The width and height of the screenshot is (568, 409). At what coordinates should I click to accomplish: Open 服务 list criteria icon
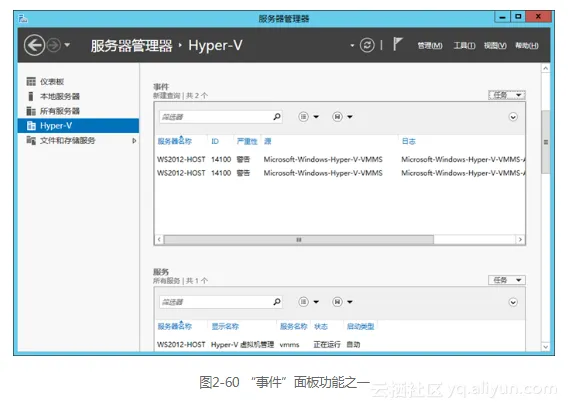pos(303,302)
